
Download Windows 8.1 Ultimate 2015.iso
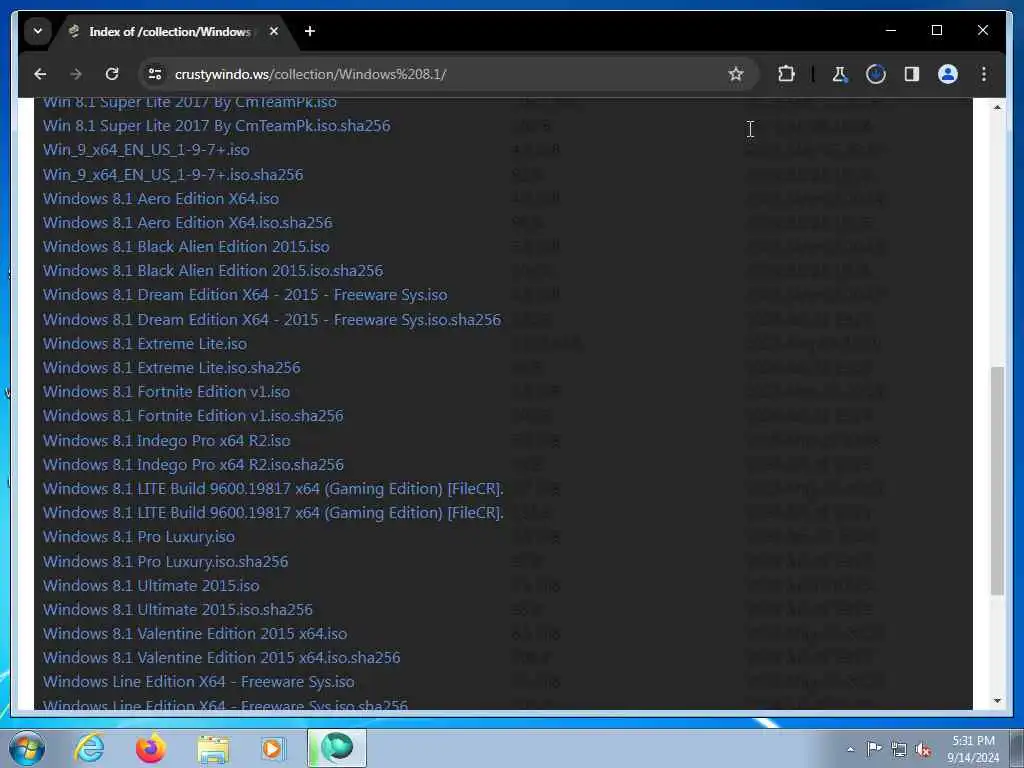pos(151,585)
